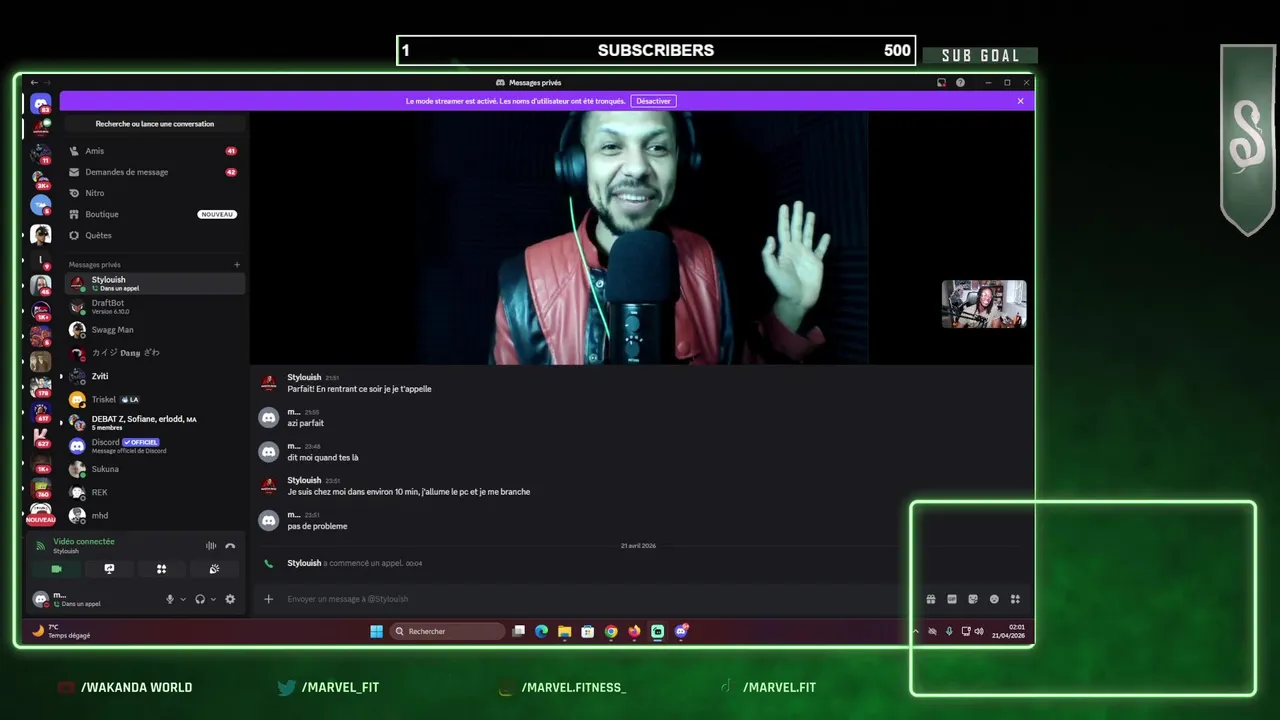Open the weather widget showing 7°C
1280x720 pixels.
[62, 631]
